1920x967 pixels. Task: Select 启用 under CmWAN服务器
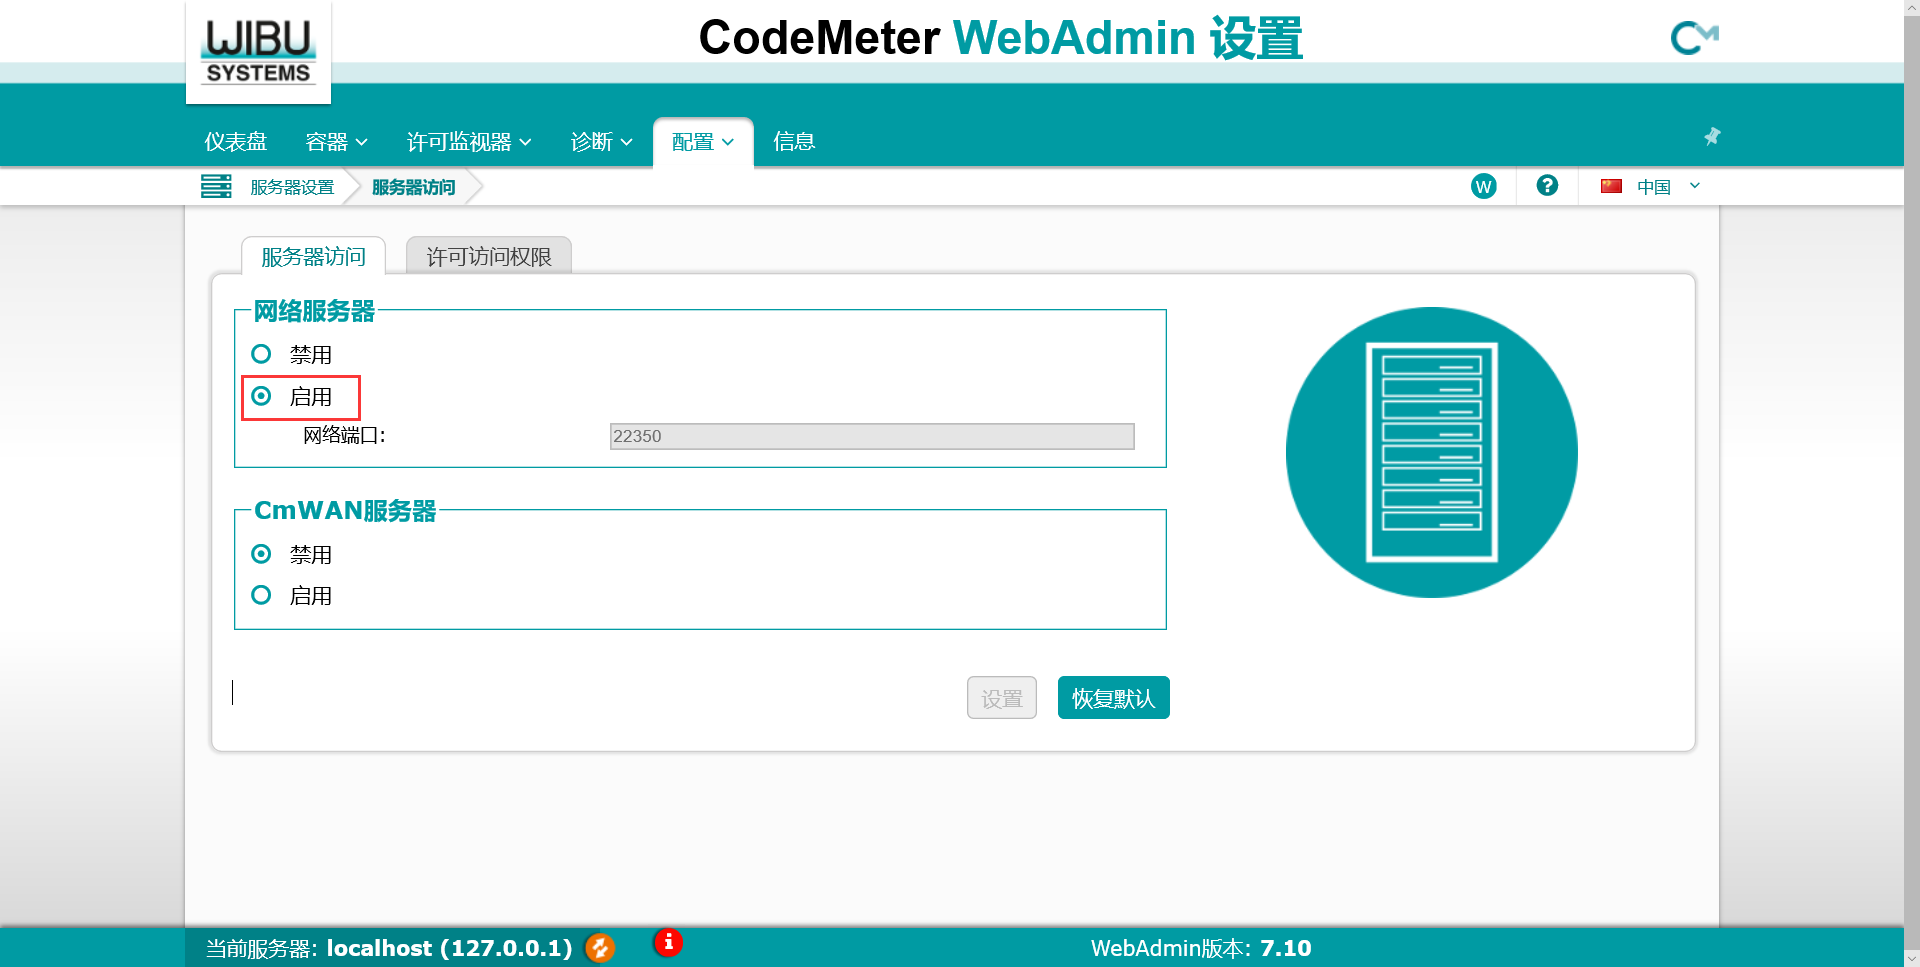(261, 595)
